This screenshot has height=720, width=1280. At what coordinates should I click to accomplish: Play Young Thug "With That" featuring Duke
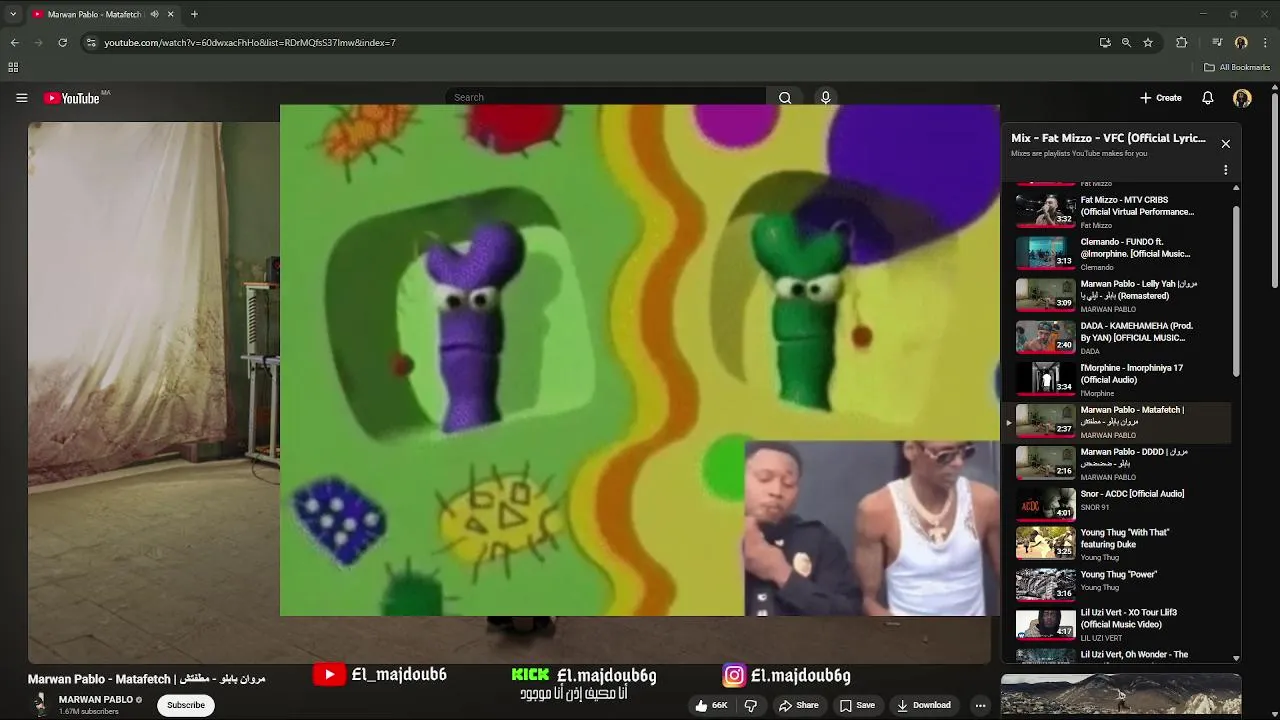point(1118,544)
